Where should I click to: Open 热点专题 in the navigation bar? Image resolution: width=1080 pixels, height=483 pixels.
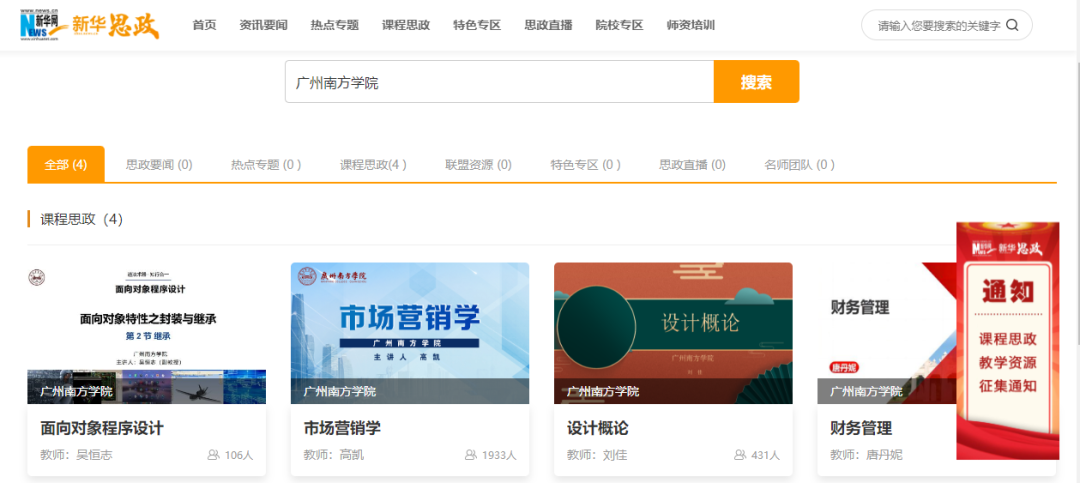click(334, 25)
